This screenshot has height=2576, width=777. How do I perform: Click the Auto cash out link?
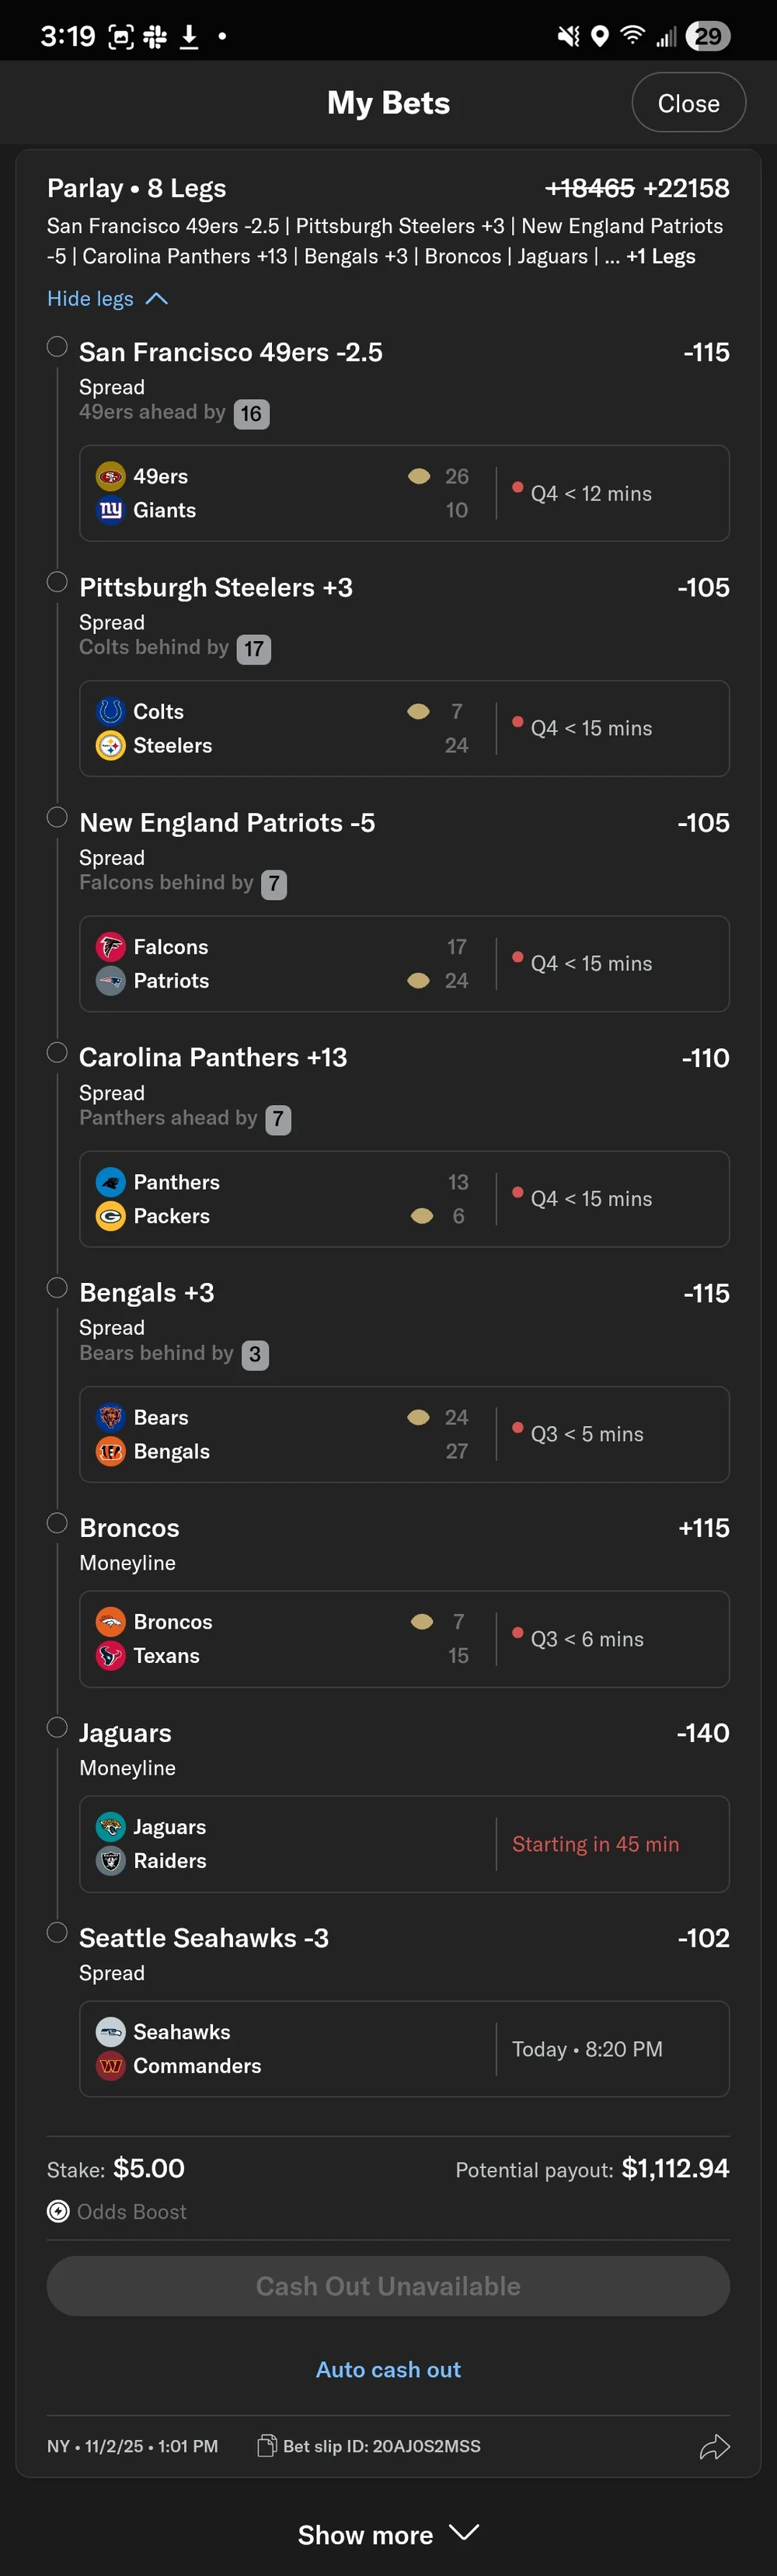[388, 2369]
